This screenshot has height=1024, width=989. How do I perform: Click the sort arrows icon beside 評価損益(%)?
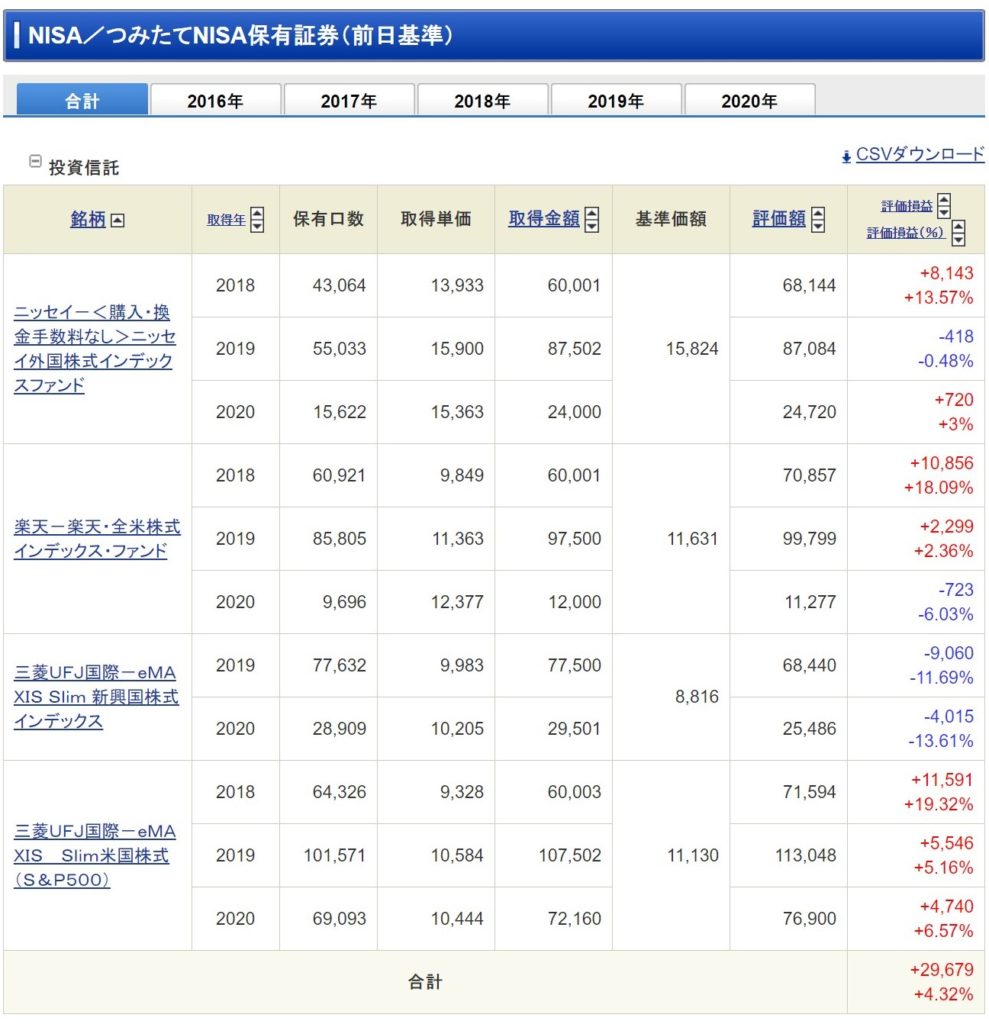click(x=958, y=233)
